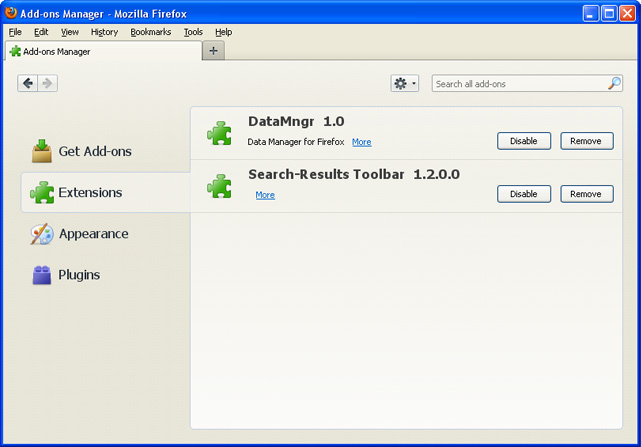This screenshot has height=447, width=641.
Task: Switch to the Appearance section
Action: point(106,234)
